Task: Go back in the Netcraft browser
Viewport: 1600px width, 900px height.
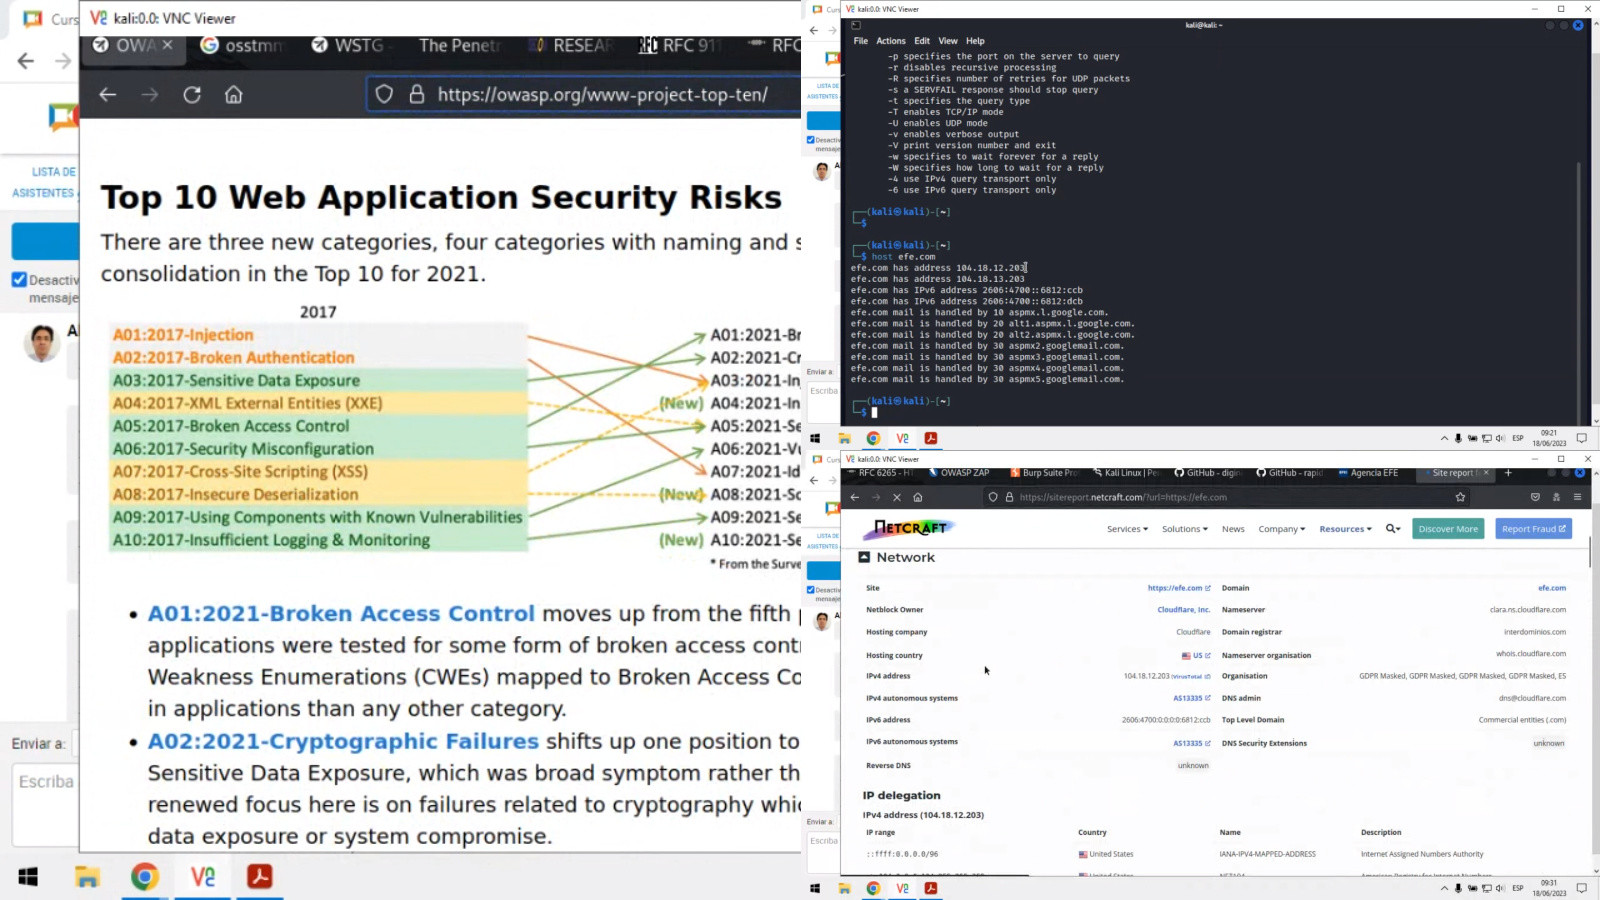Action: 855,497
